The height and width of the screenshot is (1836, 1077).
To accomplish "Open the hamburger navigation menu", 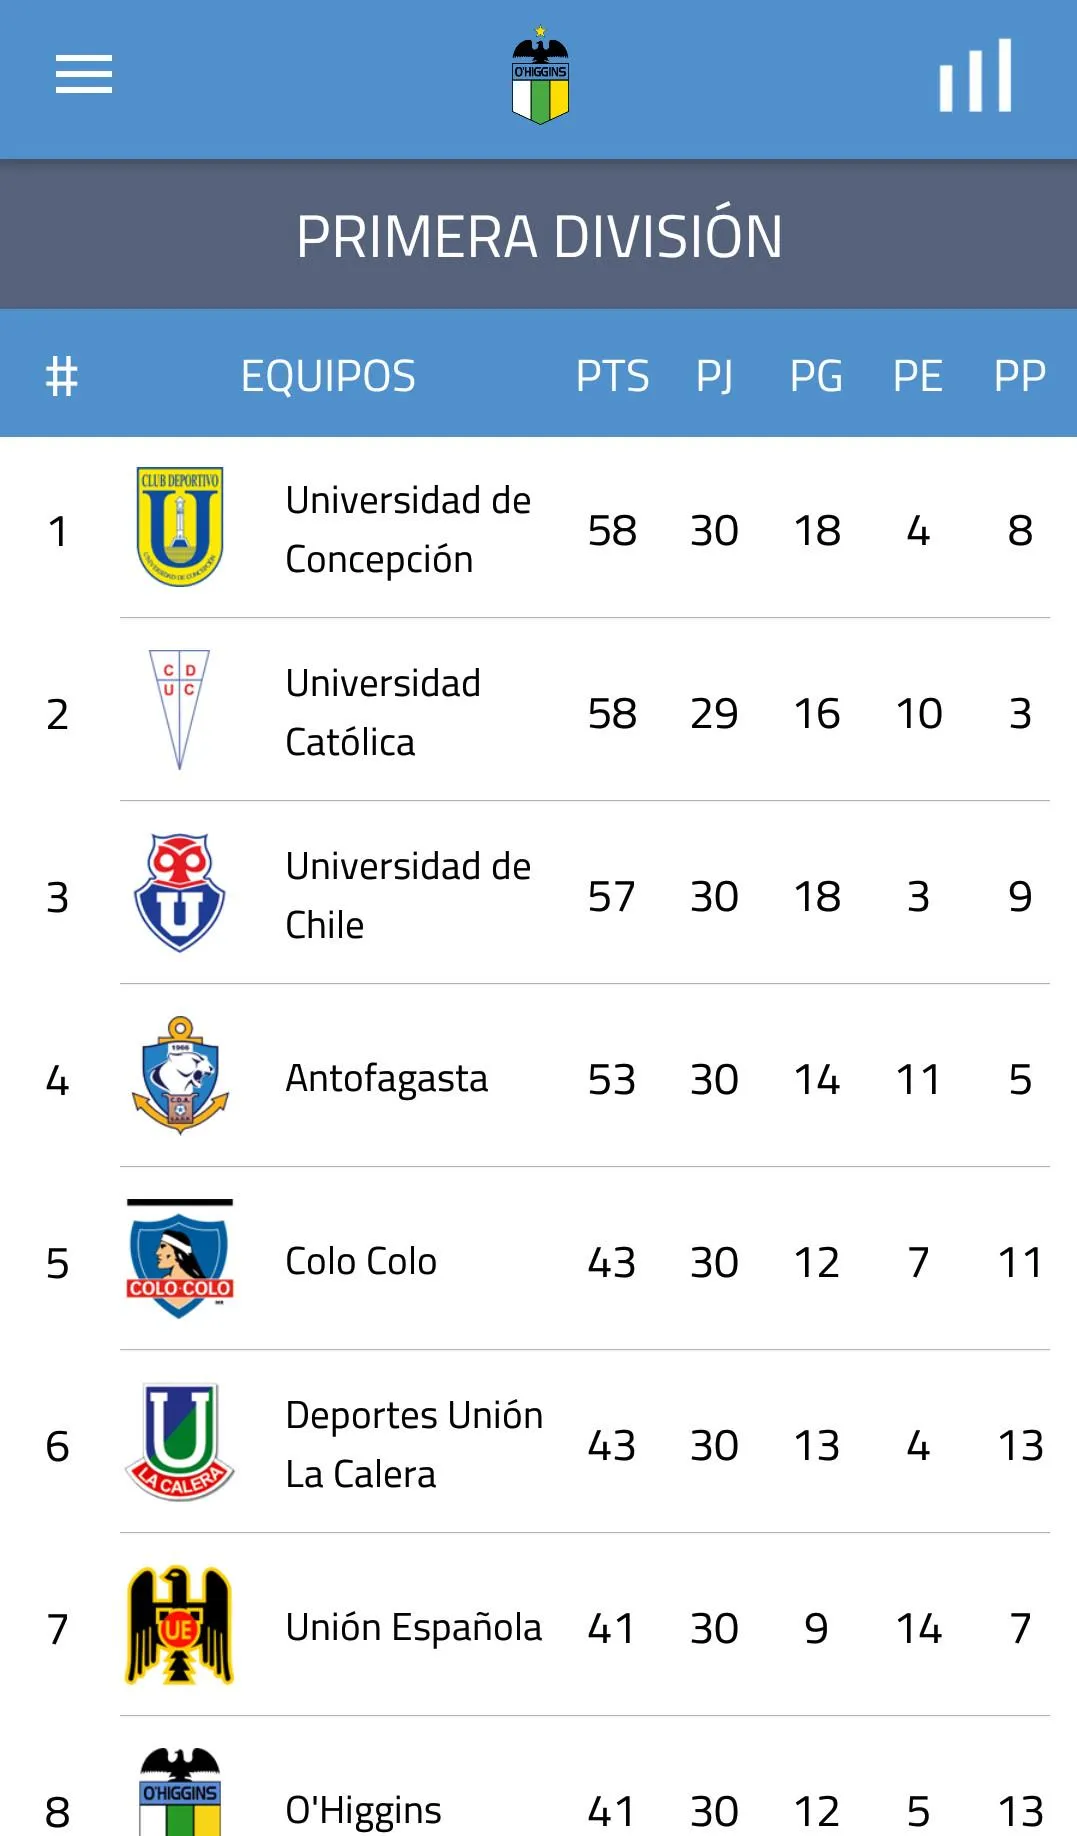I will tap(84, 75).
